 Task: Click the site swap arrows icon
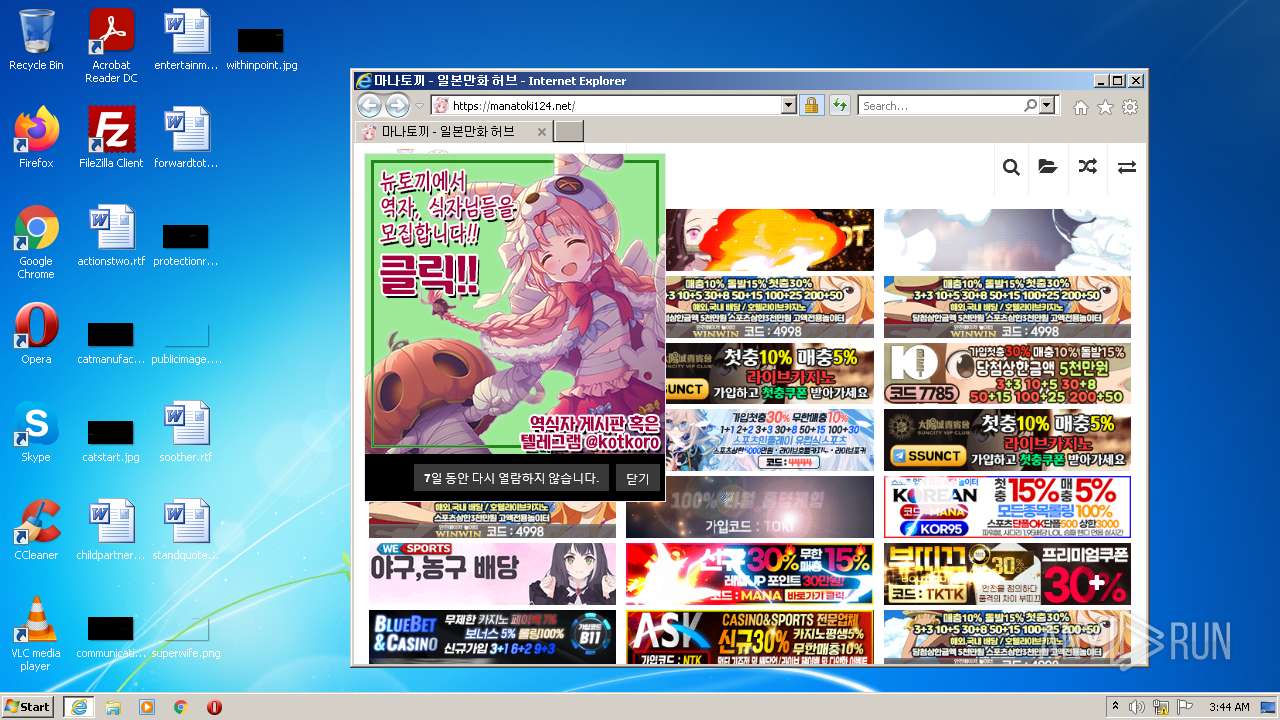click(1127, 167)
